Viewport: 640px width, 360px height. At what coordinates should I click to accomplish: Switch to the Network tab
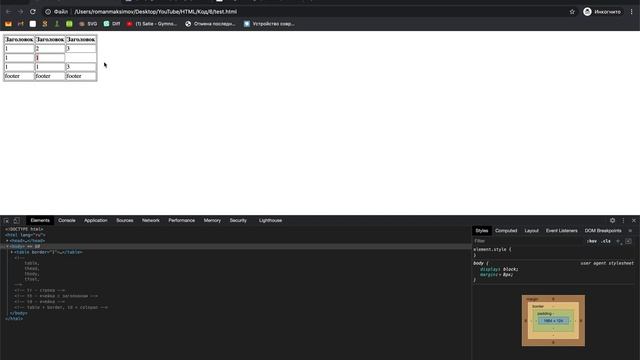151,220
